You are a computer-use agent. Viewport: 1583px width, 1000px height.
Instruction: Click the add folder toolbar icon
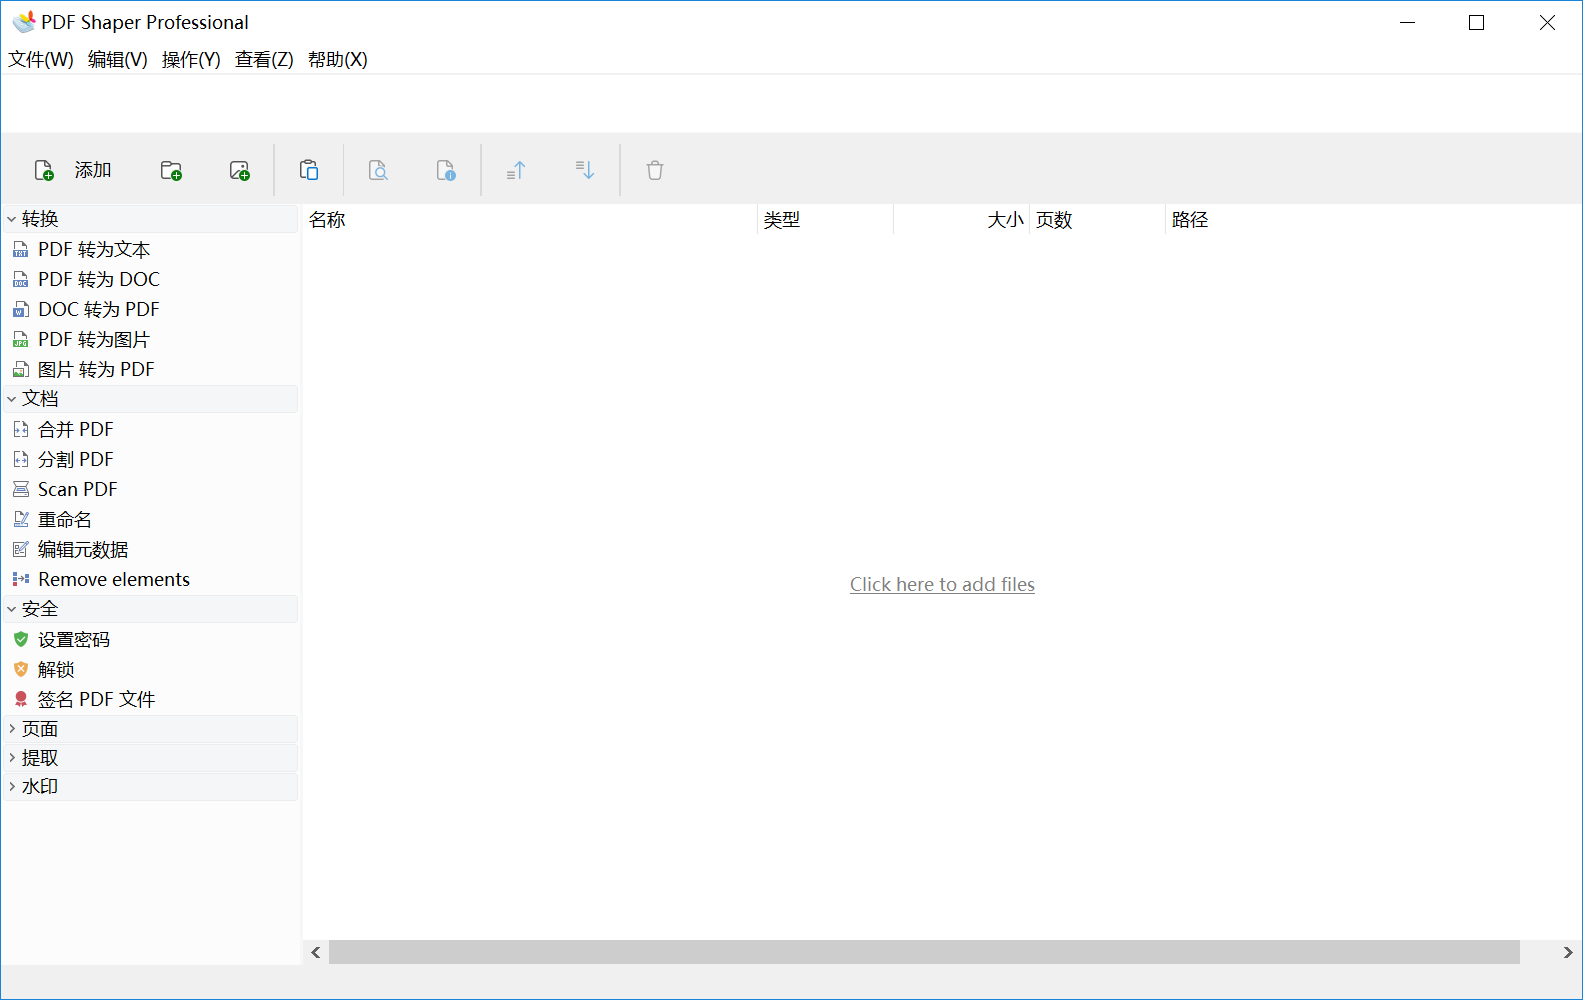click(171, 170)
